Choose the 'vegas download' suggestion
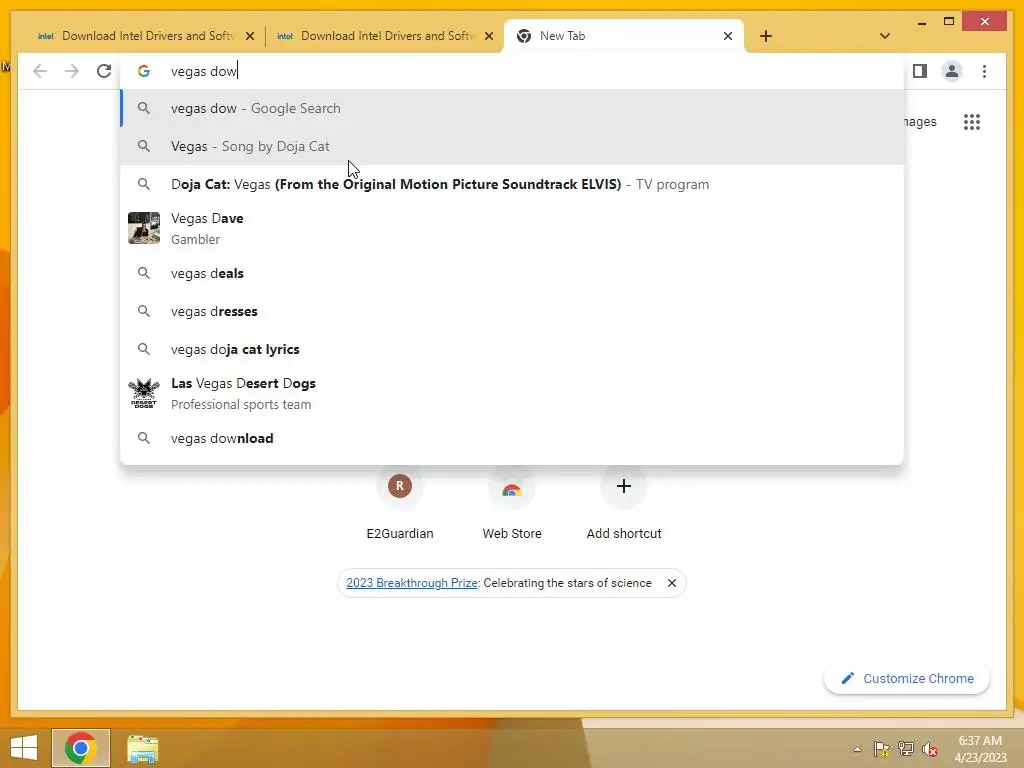 coord(513,438)
